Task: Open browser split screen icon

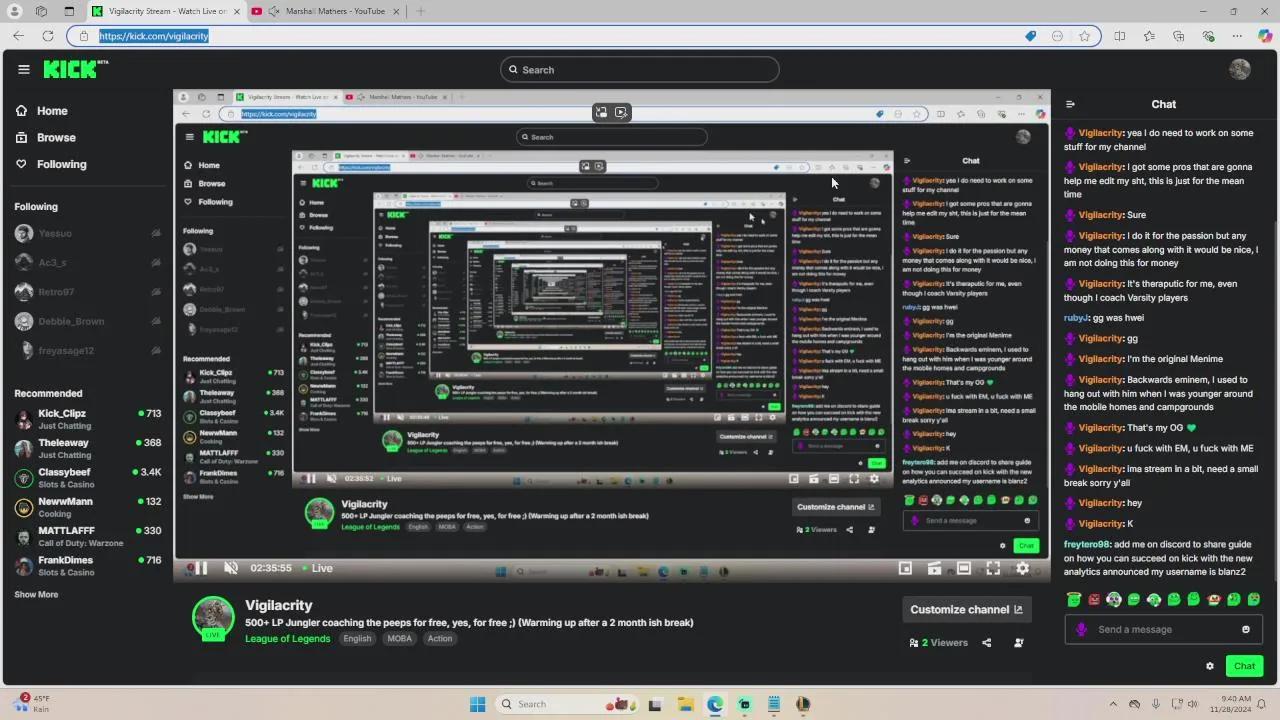Action: click(x=1120, y=36)
